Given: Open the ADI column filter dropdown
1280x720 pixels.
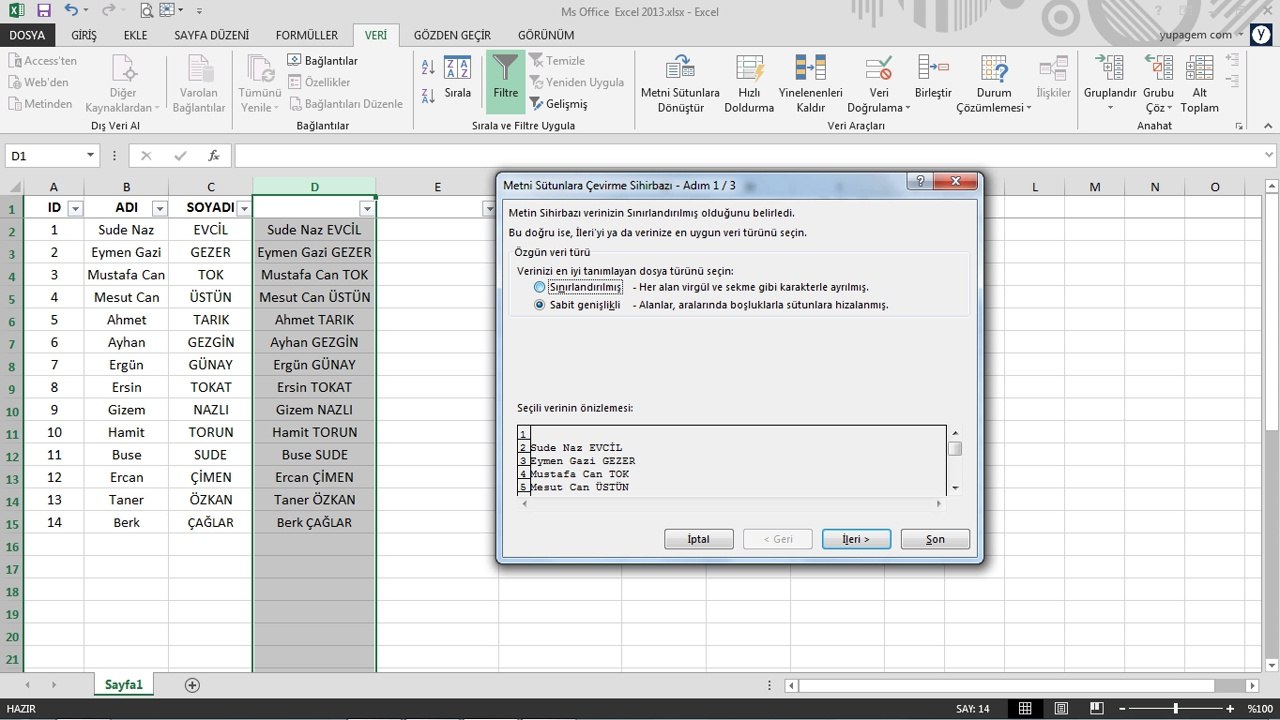Looking at the screenshot, I should tap(159, 208).
